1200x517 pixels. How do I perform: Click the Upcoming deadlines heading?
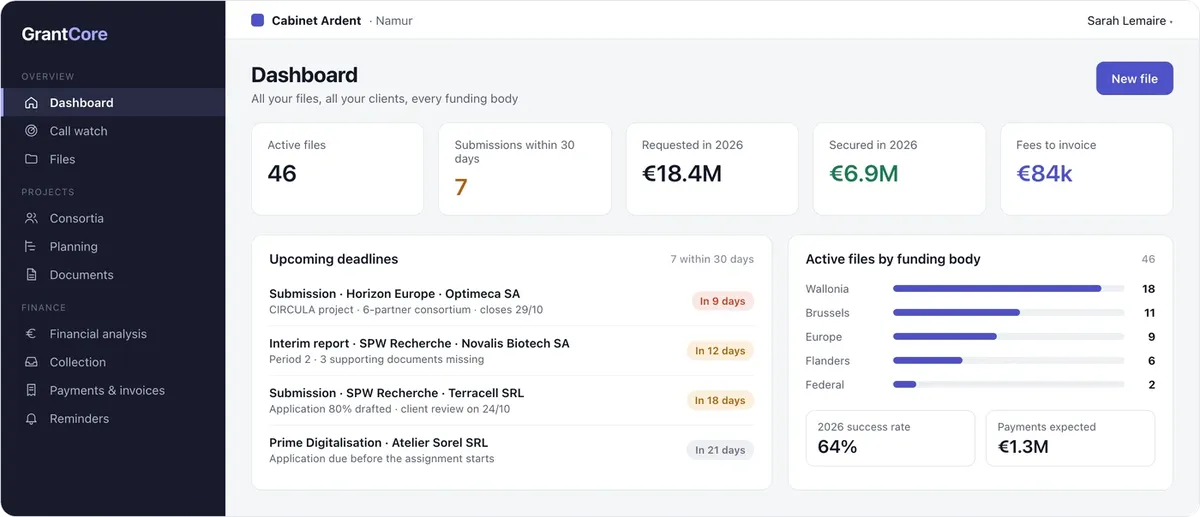point(334,259)
